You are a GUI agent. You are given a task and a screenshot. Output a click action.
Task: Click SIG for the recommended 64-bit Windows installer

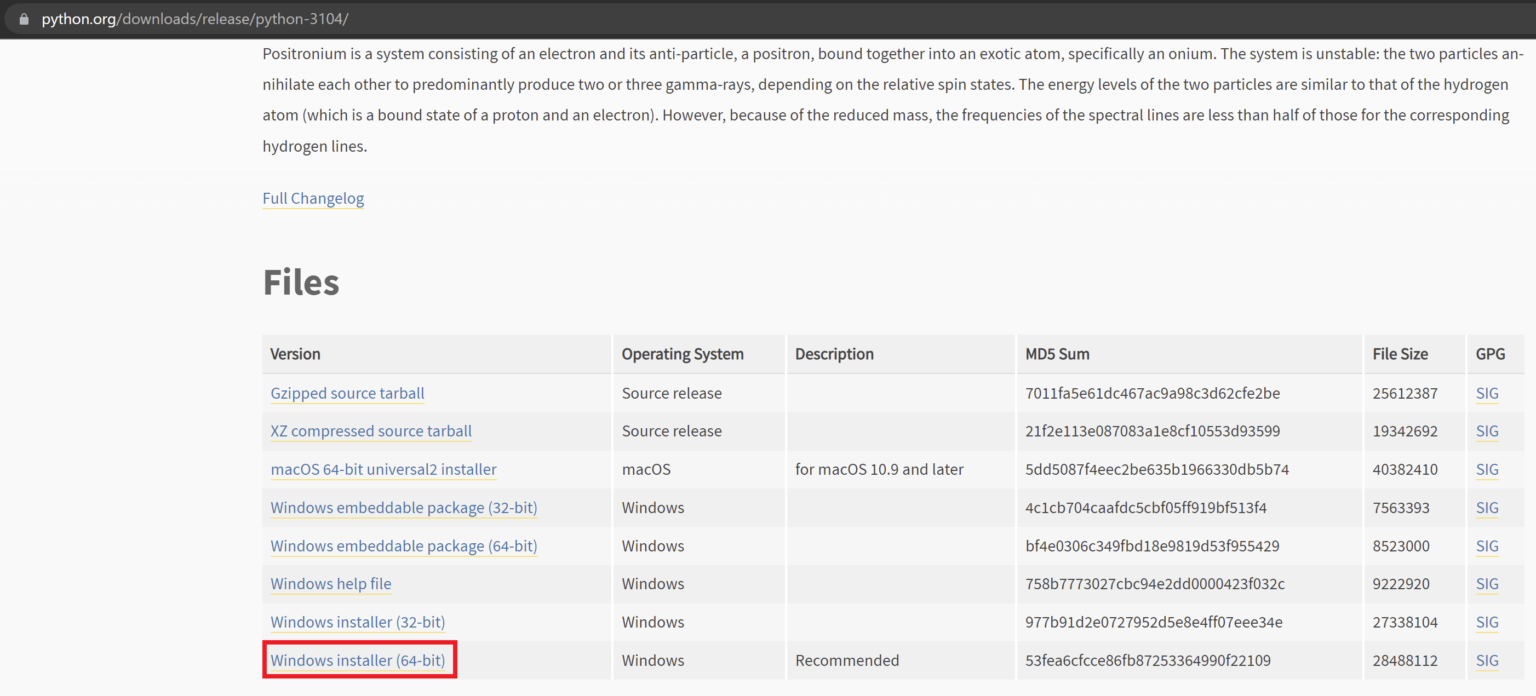click(1487, 660)
